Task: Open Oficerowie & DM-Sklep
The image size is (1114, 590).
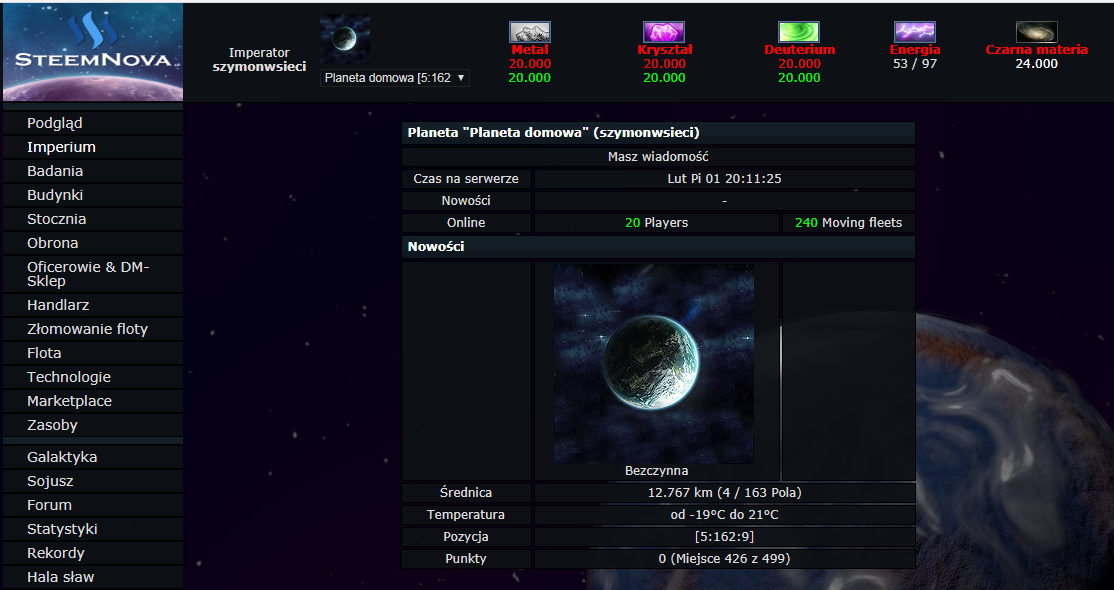Action: point(88,274)
